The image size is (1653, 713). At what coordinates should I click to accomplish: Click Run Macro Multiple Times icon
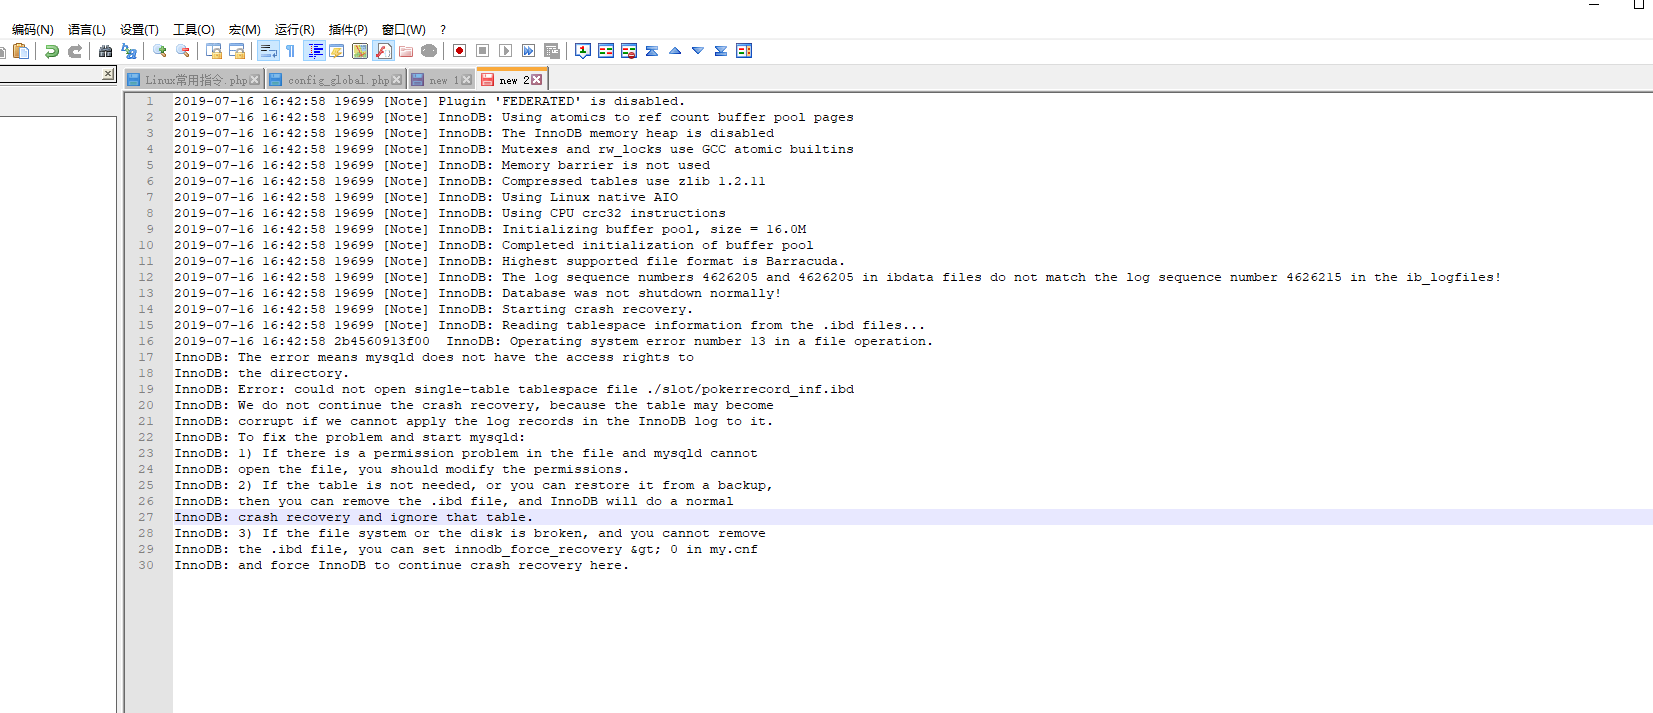pos(528,51)
